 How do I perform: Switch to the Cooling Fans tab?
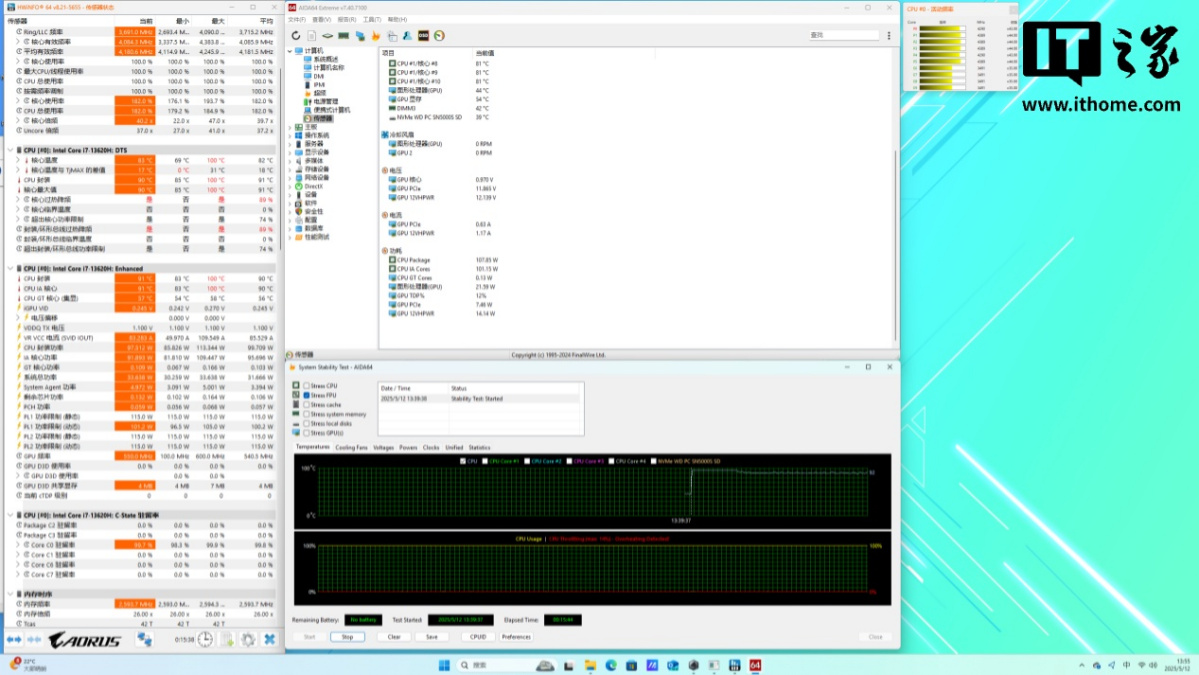click(351, 447)
